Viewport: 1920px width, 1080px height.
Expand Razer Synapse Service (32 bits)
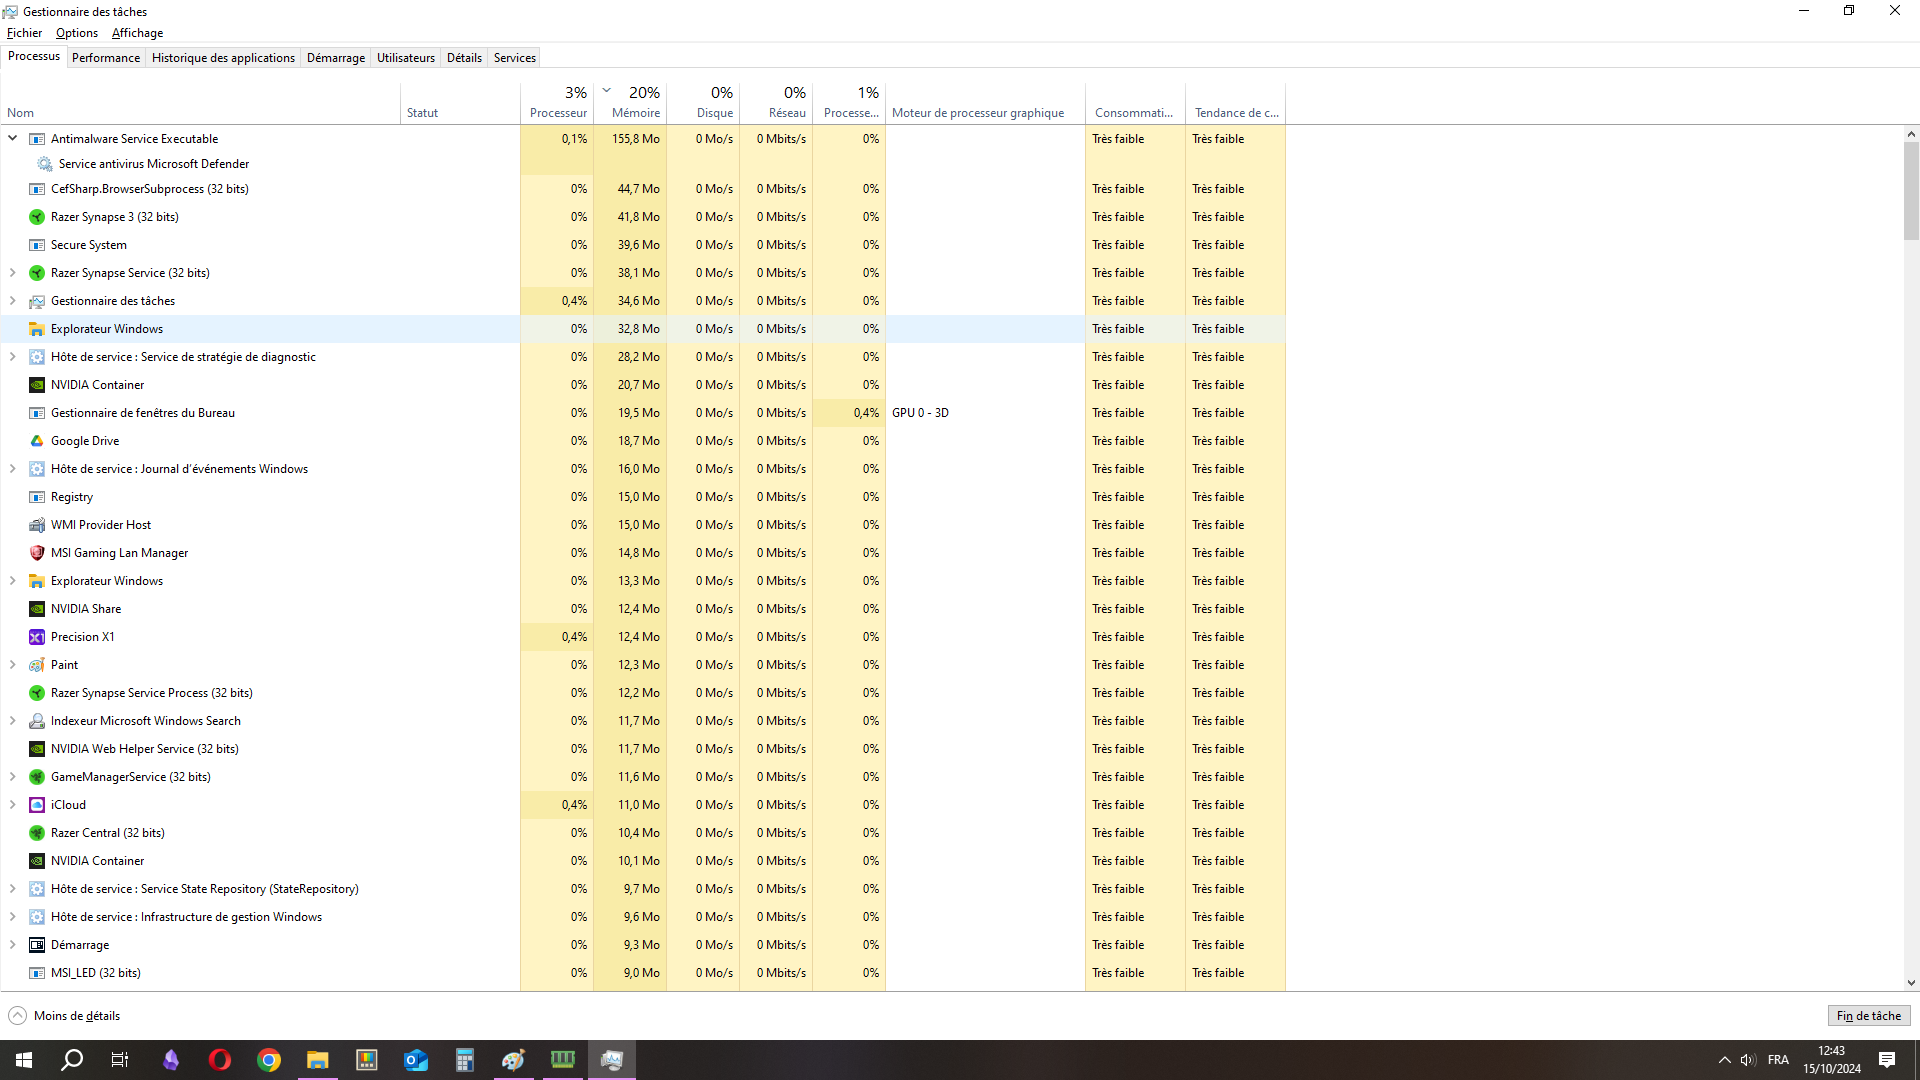click(x=13, y=273)
